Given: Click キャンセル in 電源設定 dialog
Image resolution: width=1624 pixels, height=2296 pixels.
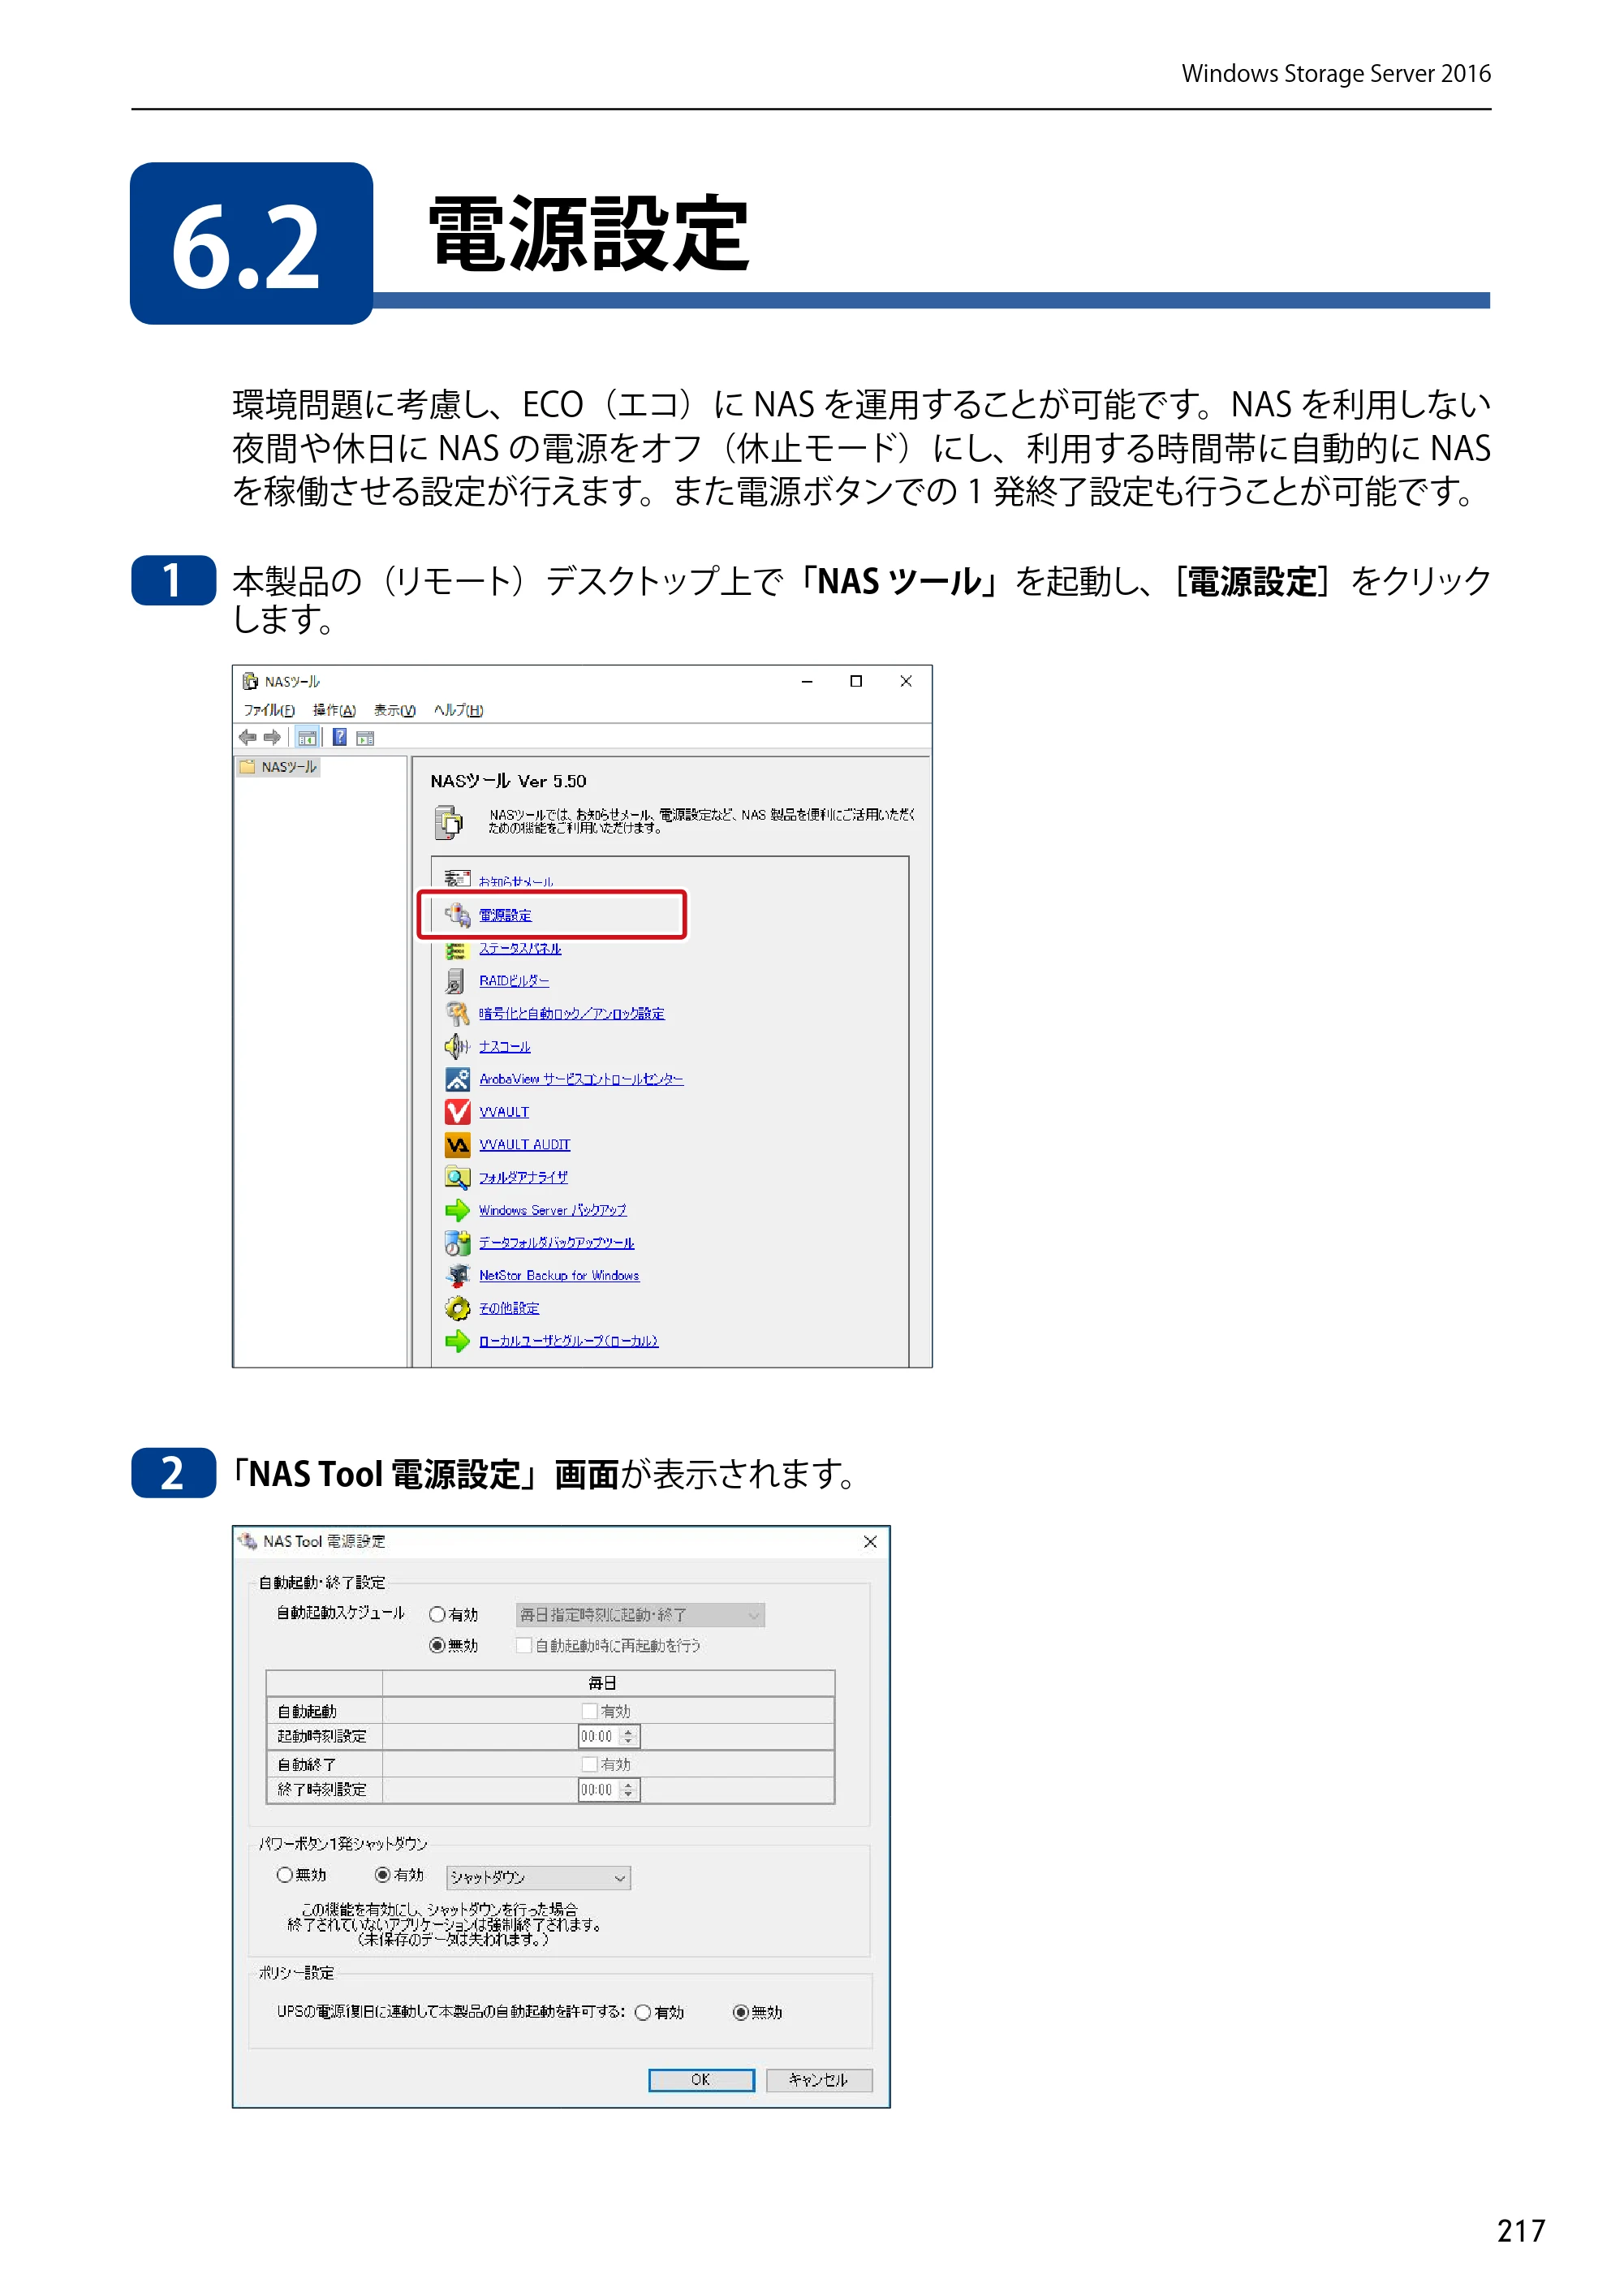Looking at the screenshot, I should pyautogui.click(x=819, y=2080).
